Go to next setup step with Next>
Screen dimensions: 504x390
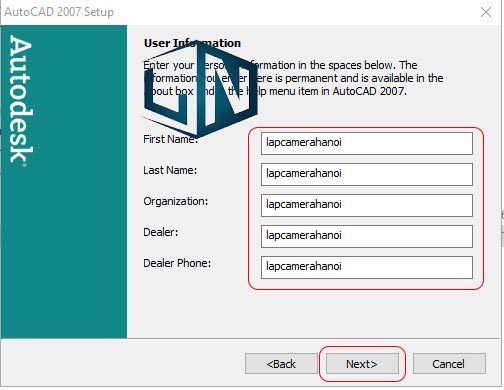362,364
